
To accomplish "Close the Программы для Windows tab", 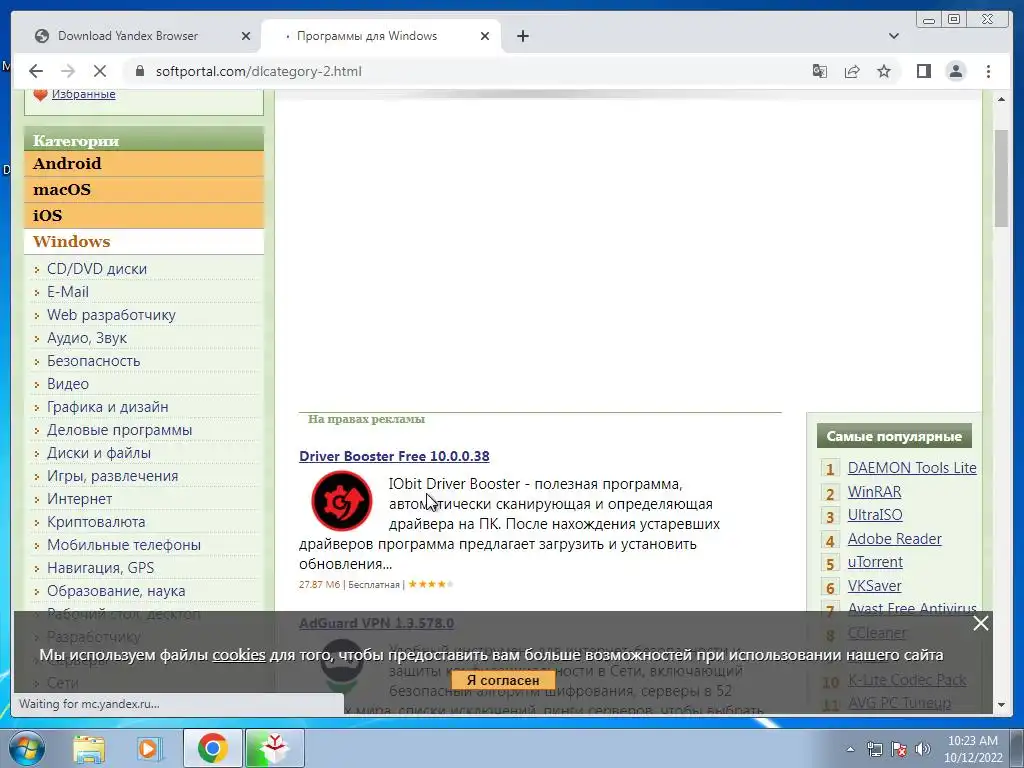I will click(485, 36).
